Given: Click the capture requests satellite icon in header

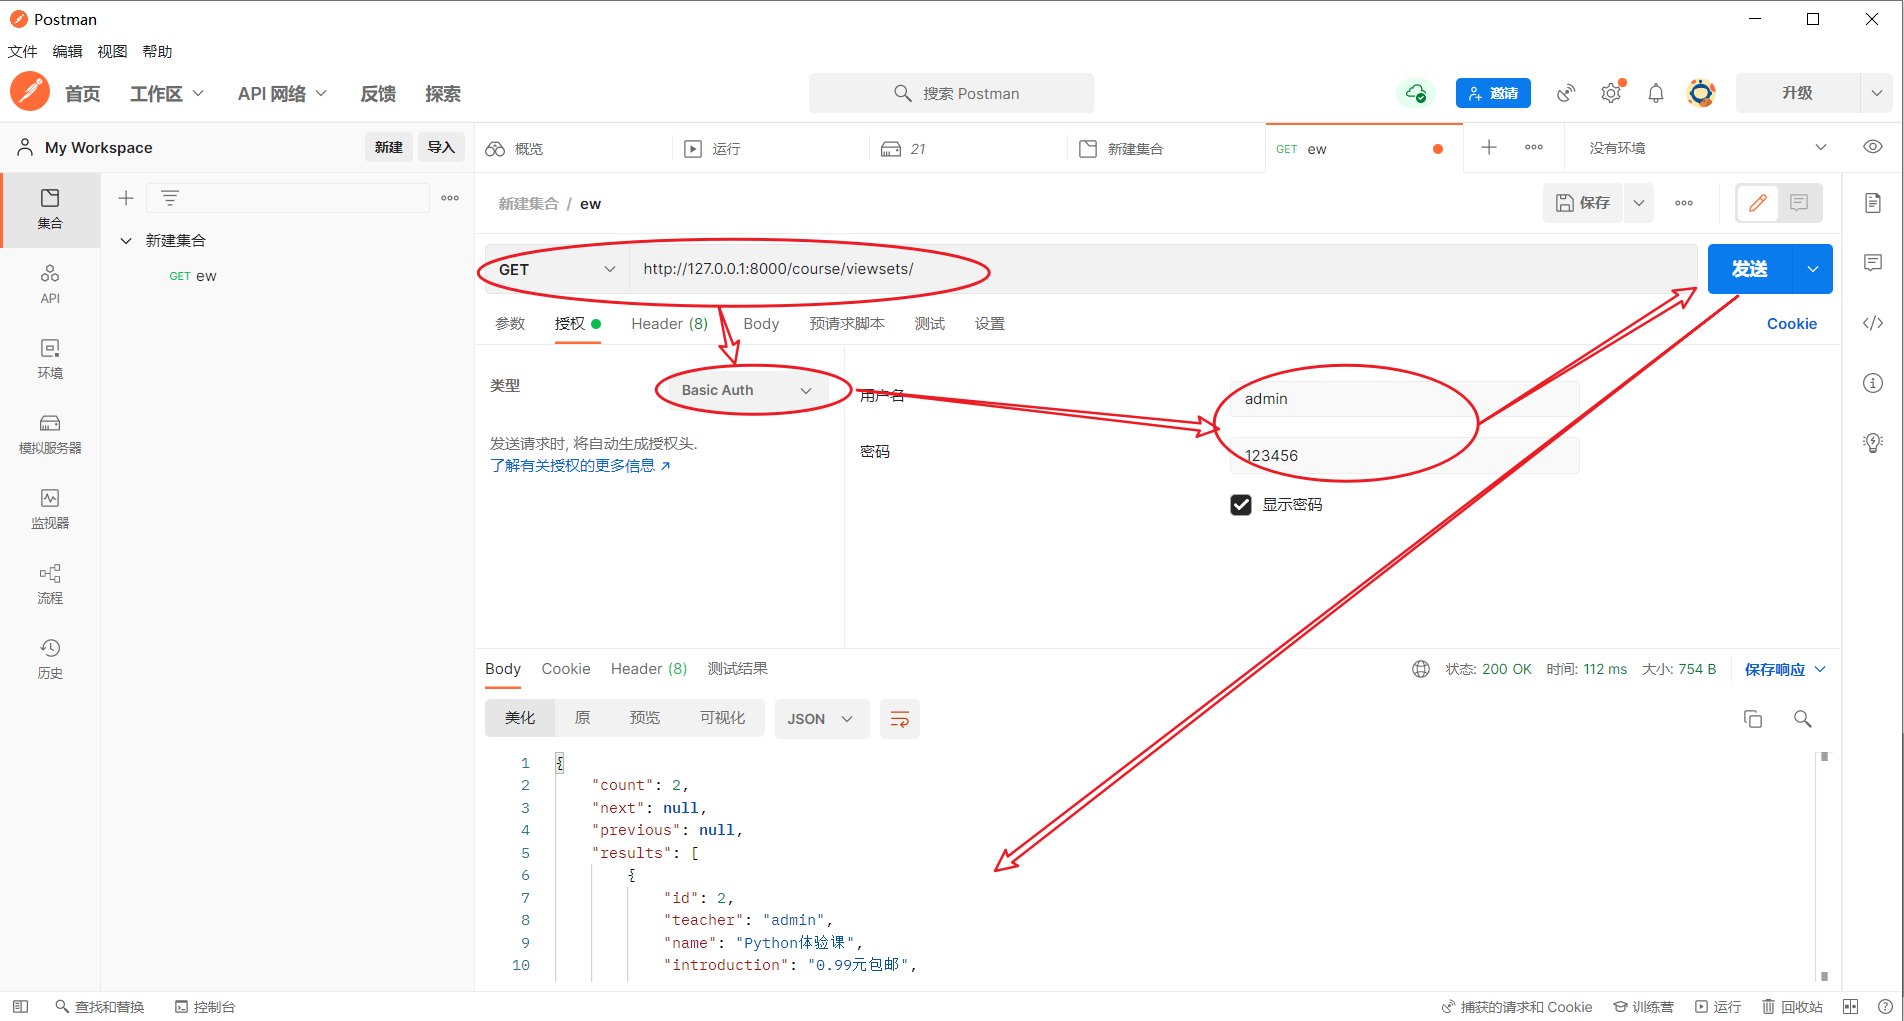Looking at the screenshot, I should pyautogui.click(x=1566, y=93).
